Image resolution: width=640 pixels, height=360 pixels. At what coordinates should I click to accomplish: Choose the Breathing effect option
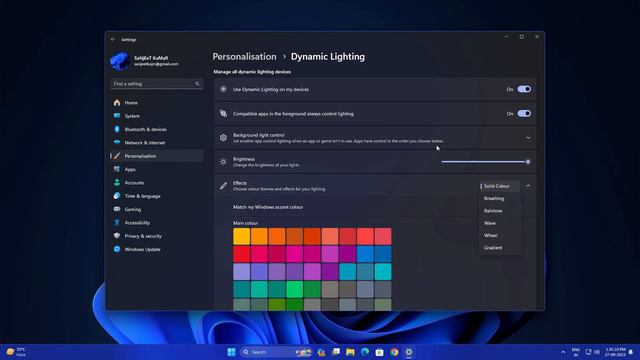point(500,198)
